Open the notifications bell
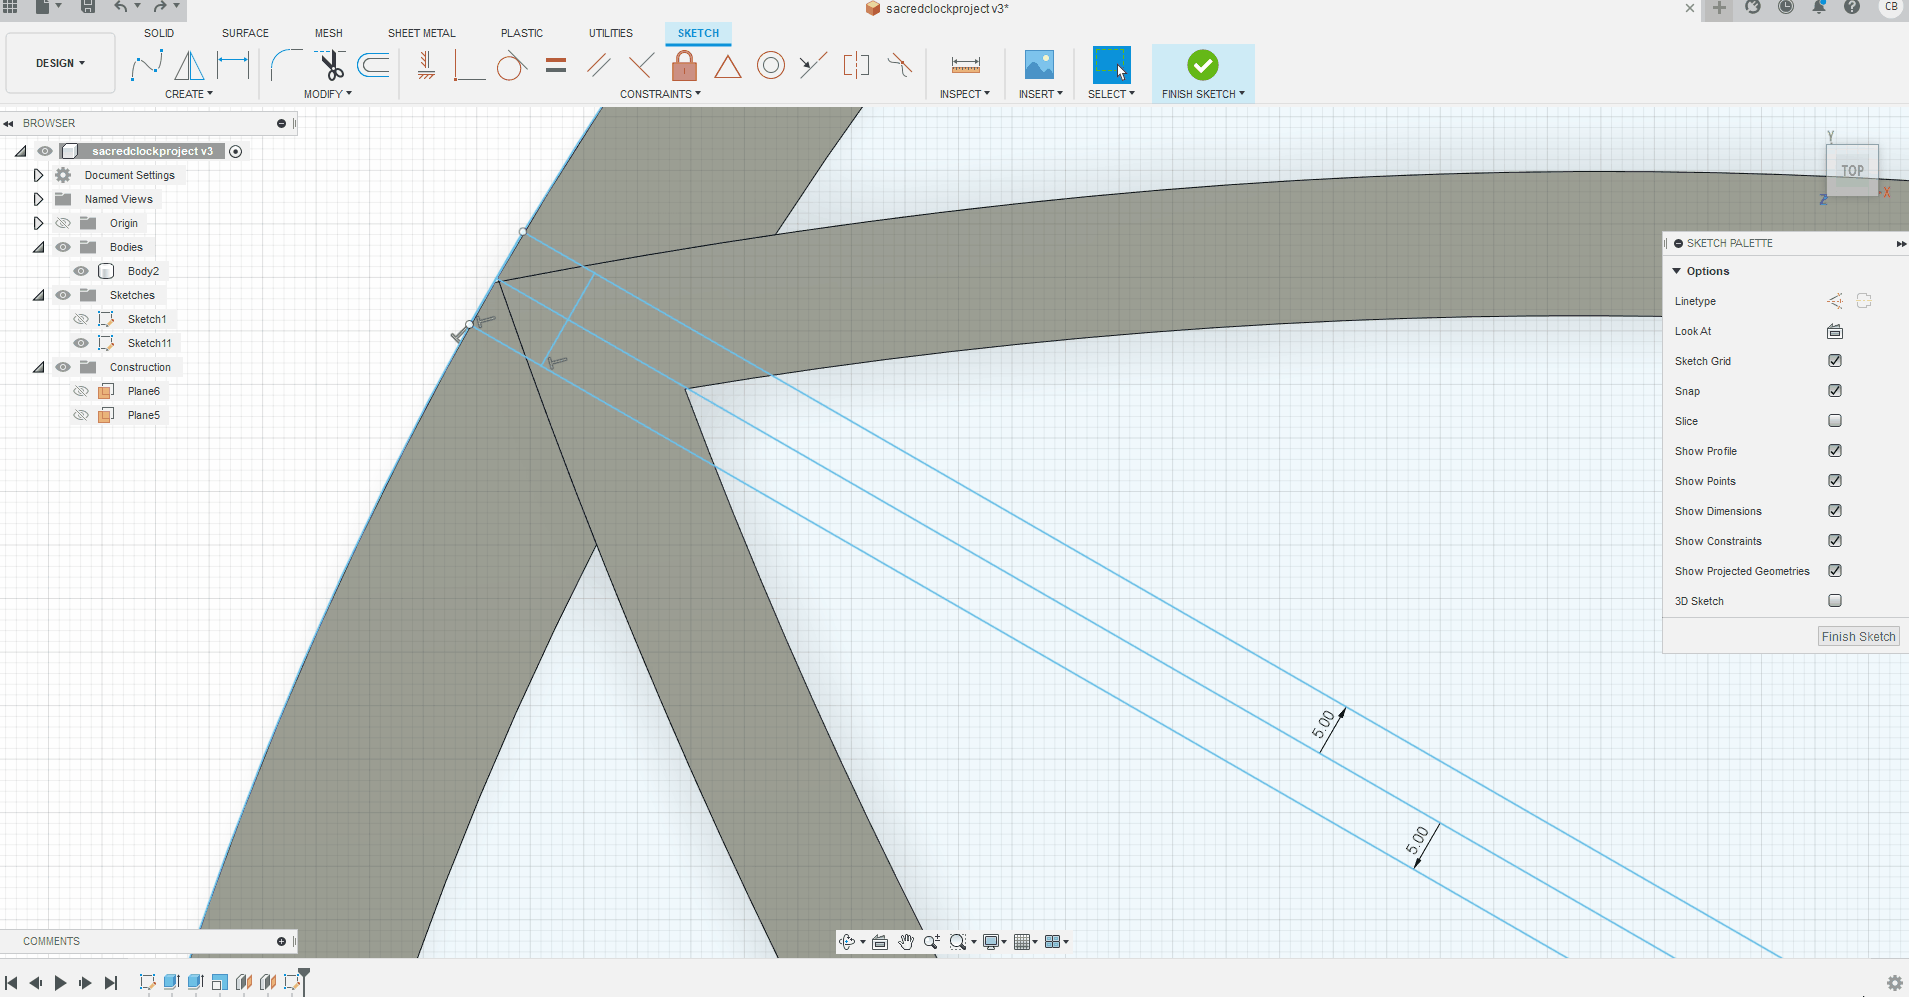Screen dimensions: 1909x997 [1819, 8]
